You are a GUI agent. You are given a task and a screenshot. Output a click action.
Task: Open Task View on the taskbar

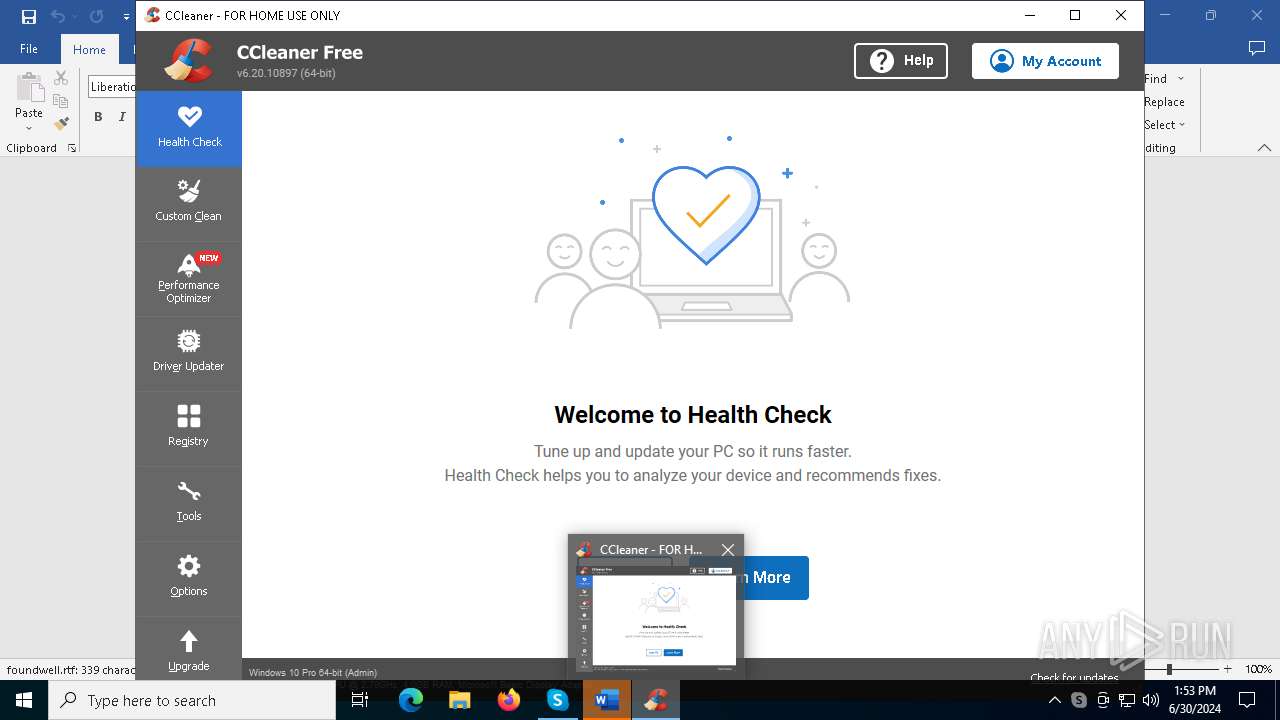[360, 700]
